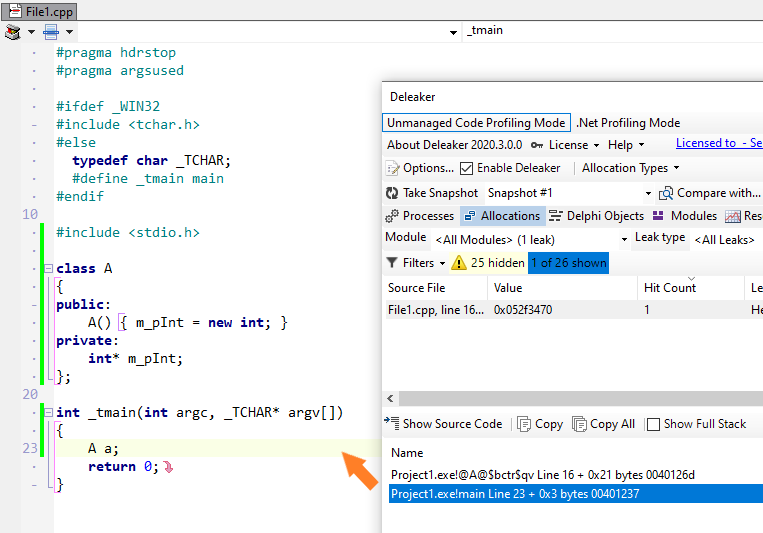This screenshot has height=533, width=763.
Task: Click the horizontal scrollbar track in Deleaker
Action: click(581, 399)
